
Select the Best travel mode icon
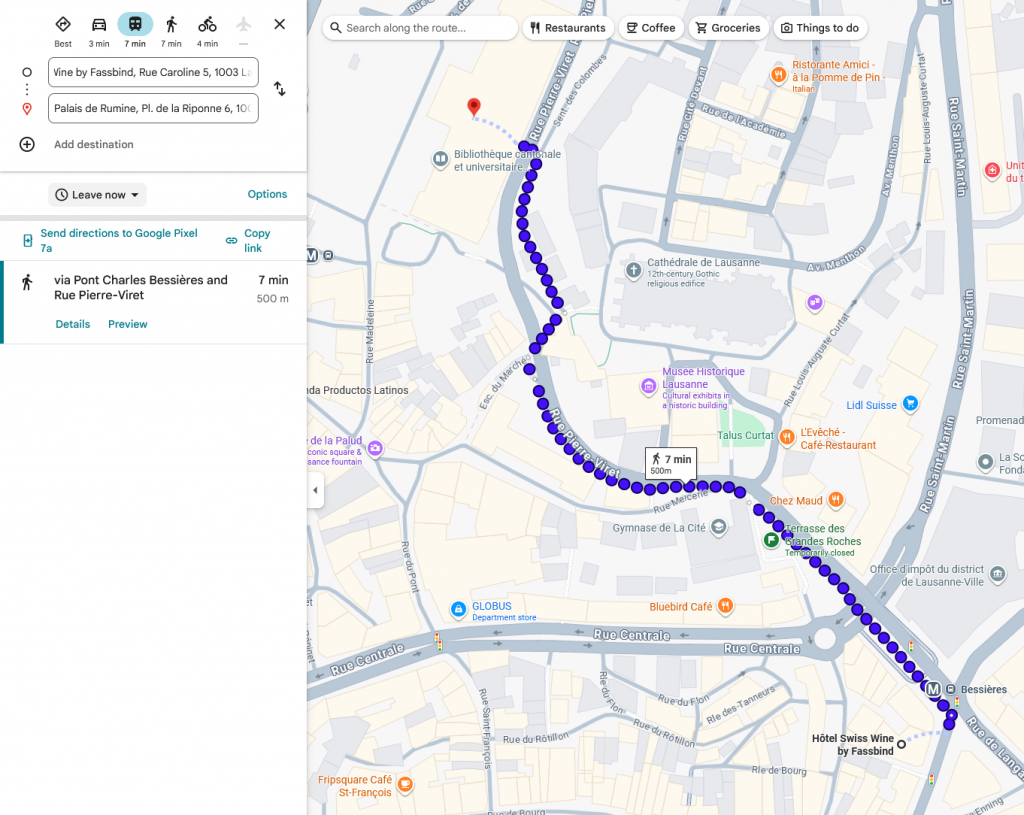pos(63,25)
